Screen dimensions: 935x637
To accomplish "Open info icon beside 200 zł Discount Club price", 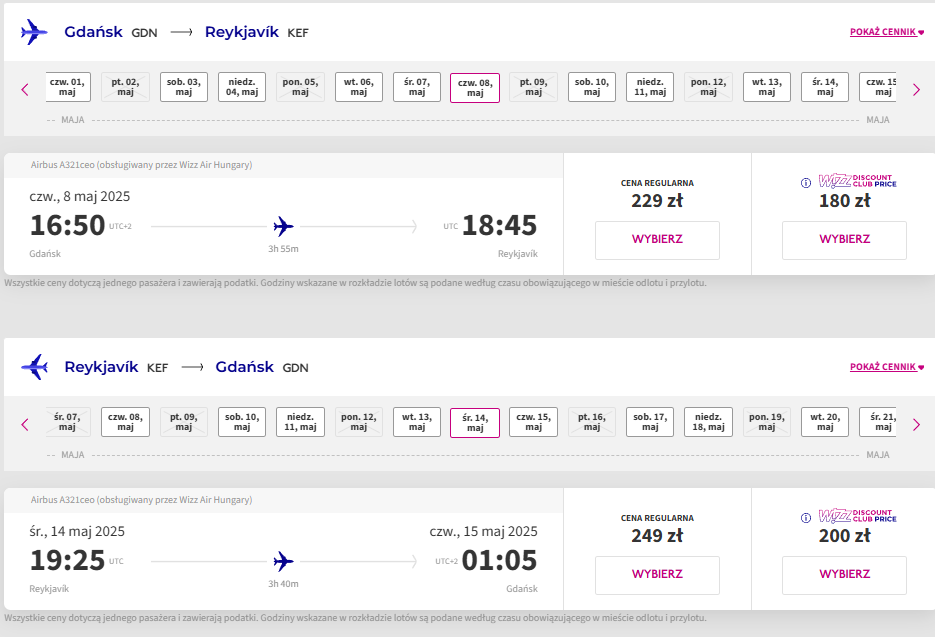I will click(x=806, y=518).
